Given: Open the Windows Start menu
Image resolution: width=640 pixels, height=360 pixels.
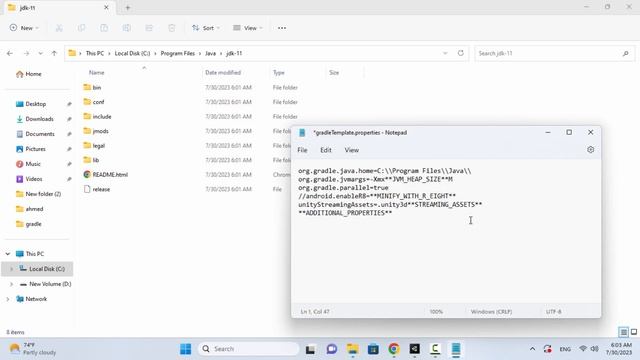Looking at the screenshot, I should [186, 349].
